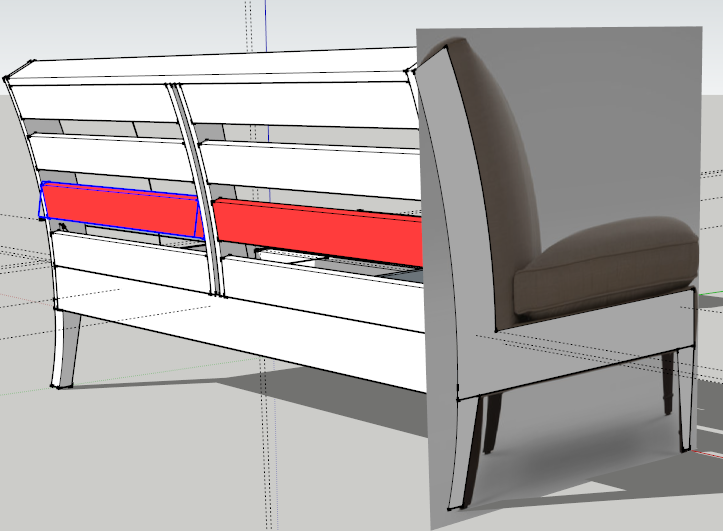
Task: Select the curved frame leg at bottom-left
Action: pos(64,349)
